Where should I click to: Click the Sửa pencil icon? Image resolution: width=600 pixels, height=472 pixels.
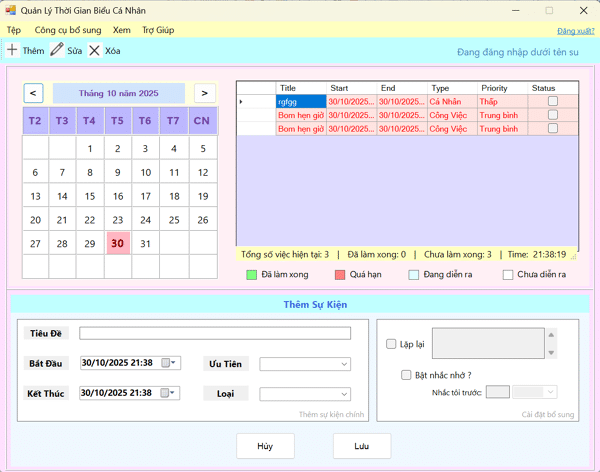[x=57, y=50]
